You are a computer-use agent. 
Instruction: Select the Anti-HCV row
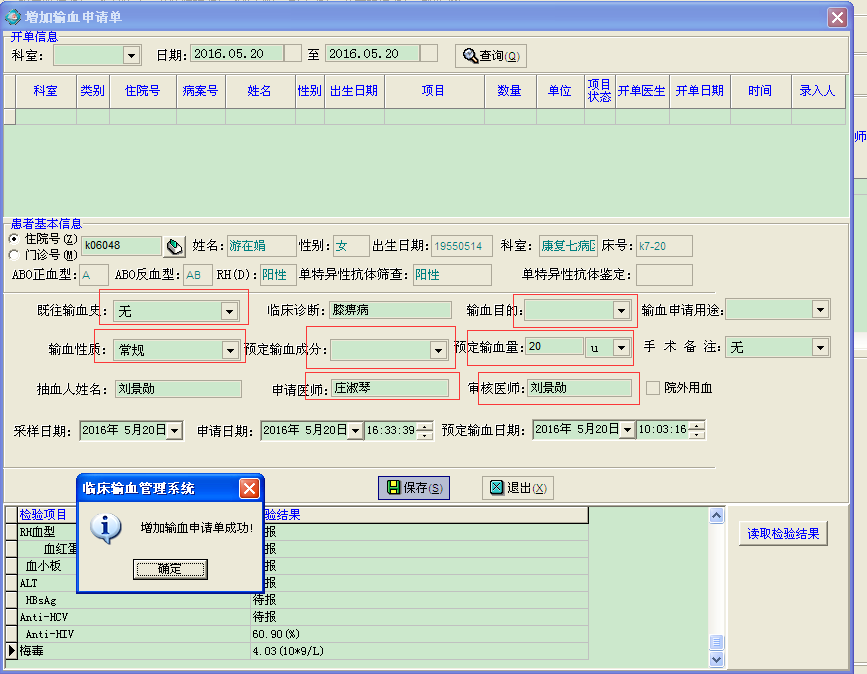click(302, 617)
